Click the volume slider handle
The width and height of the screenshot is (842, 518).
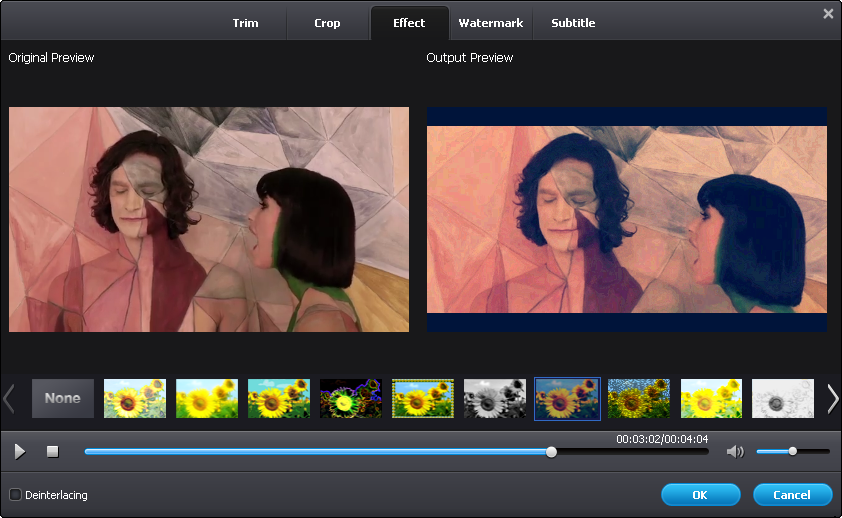[792, 451]
